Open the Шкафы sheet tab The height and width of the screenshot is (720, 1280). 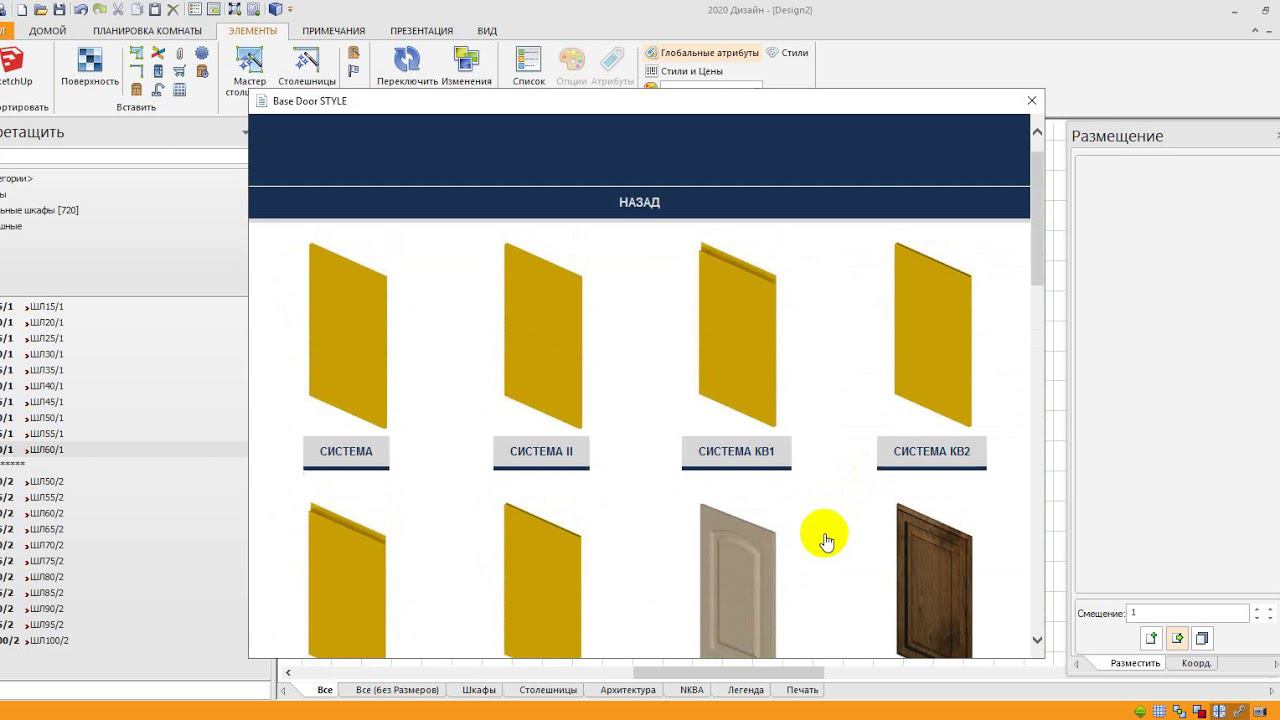tap(479, 690)
